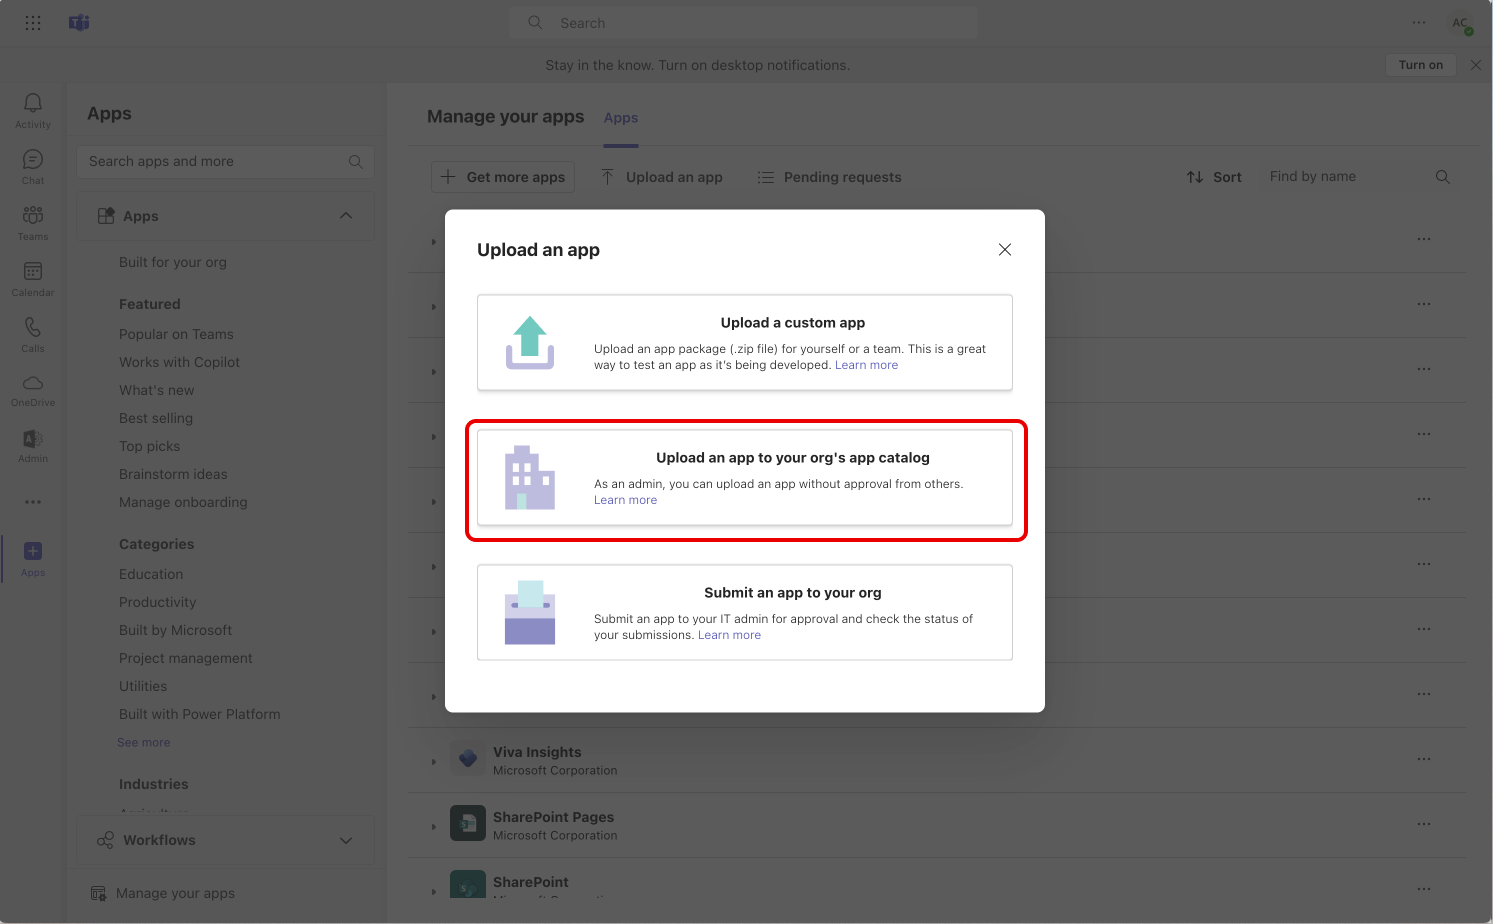The height and width of the screenshot is (924, 1493).
Task: Open Calls in the left rail
Action: click(x=33, y=335)
